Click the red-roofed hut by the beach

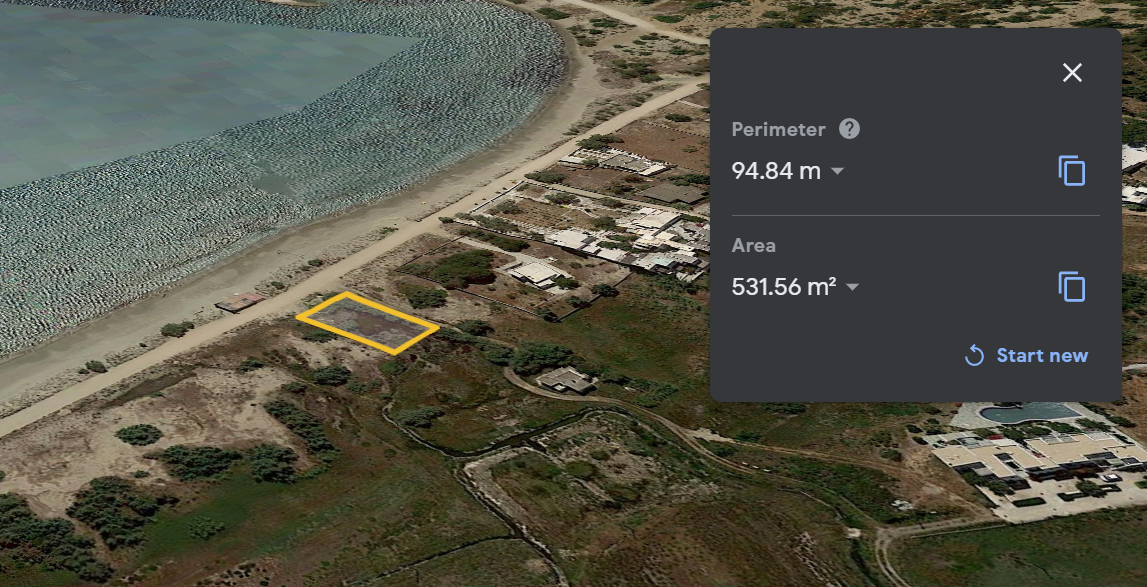pos(239,302)
